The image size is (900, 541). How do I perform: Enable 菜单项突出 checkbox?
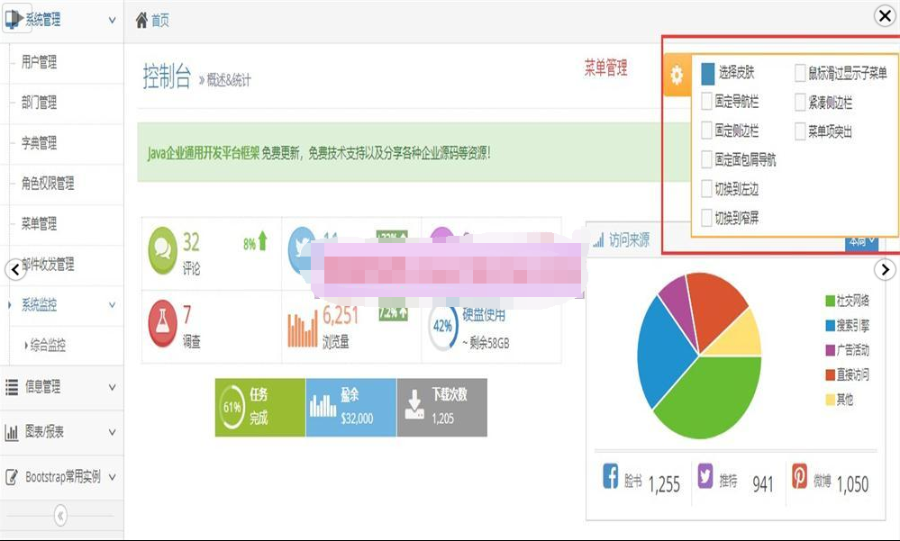(x=800, y=131)
